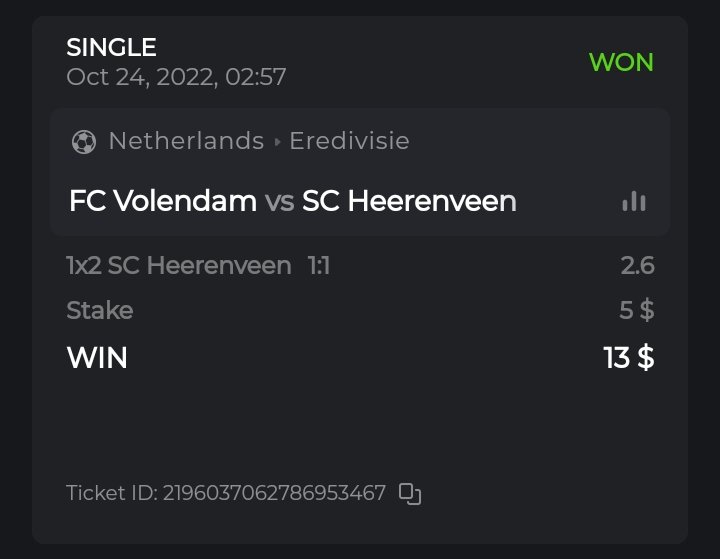Screen dimensions: 720x559
Task: Click the Stake label
Action: (x=100, y=310)
